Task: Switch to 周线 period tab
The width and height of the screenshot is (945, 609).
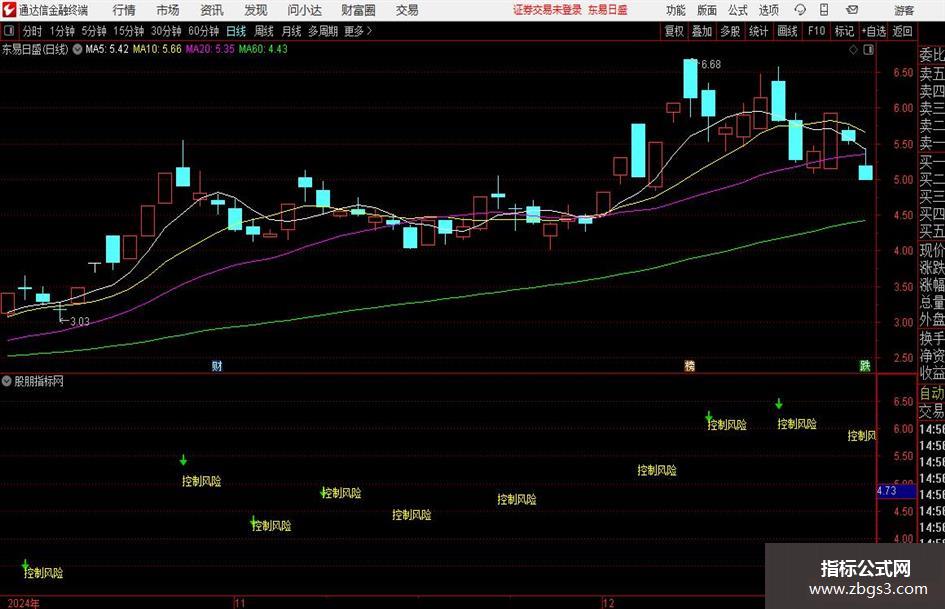Action: click(x=264, y=31)
